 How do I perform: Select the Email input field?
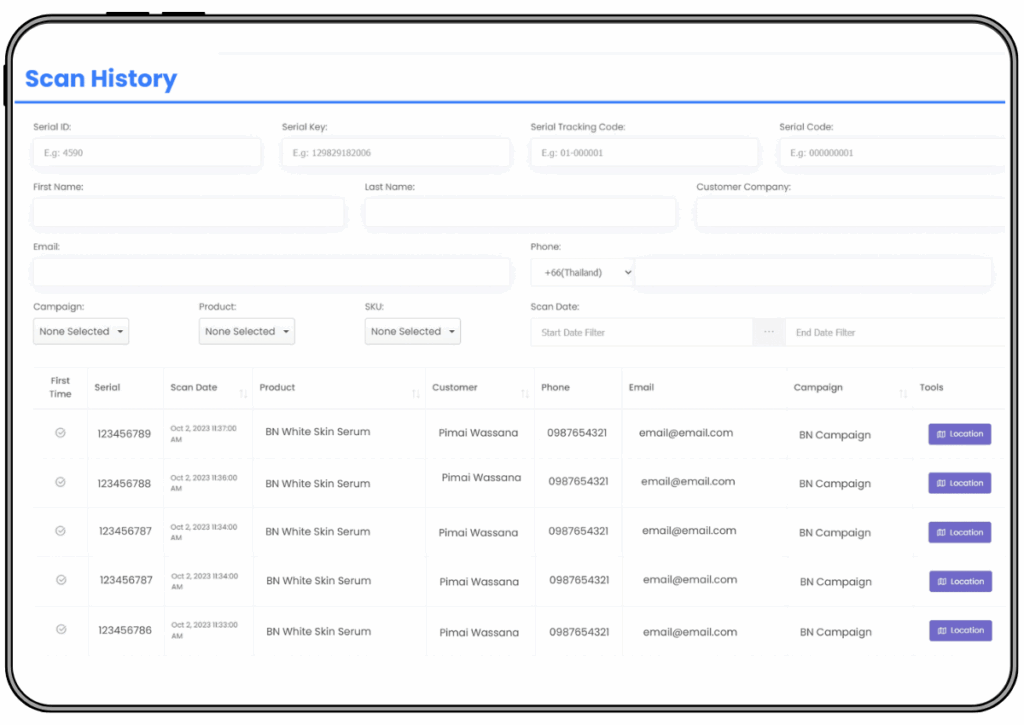point(271,272)
